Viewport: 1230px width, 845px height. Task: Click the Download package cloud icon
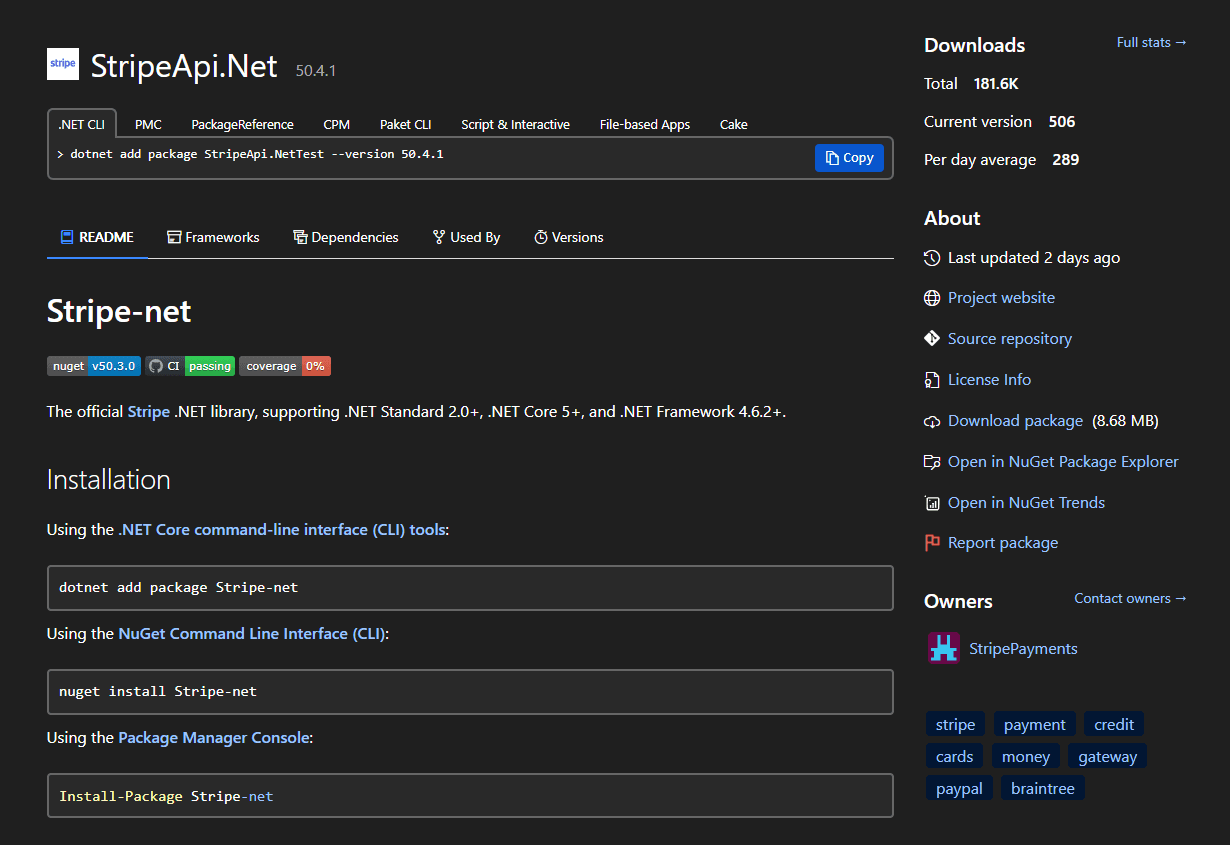(932, 421)
